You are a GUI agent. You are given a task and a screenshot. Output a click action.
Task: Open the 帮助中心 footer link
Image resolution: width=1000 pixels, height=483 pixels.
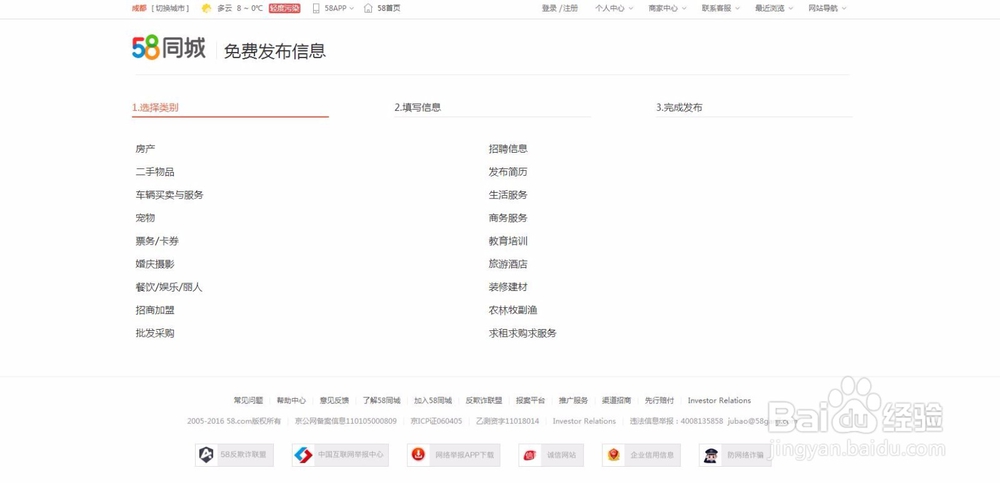point(291,401)
